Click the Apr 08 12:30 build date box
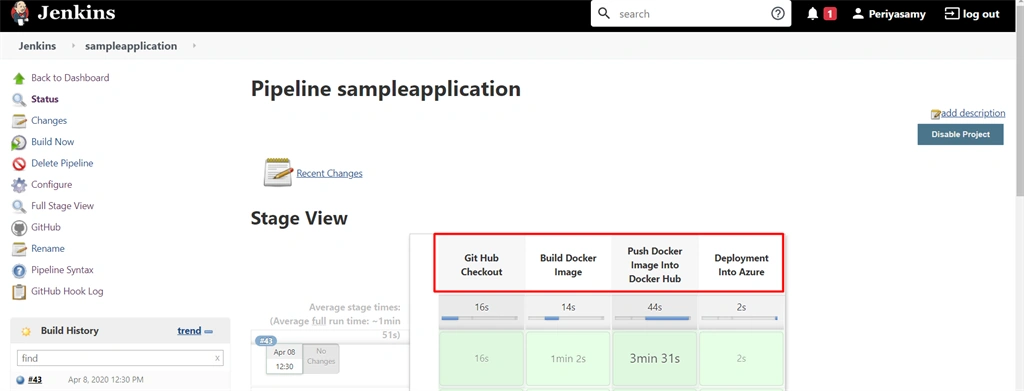1024x391 pixels. pyautogui.click(x=284, y=359)
